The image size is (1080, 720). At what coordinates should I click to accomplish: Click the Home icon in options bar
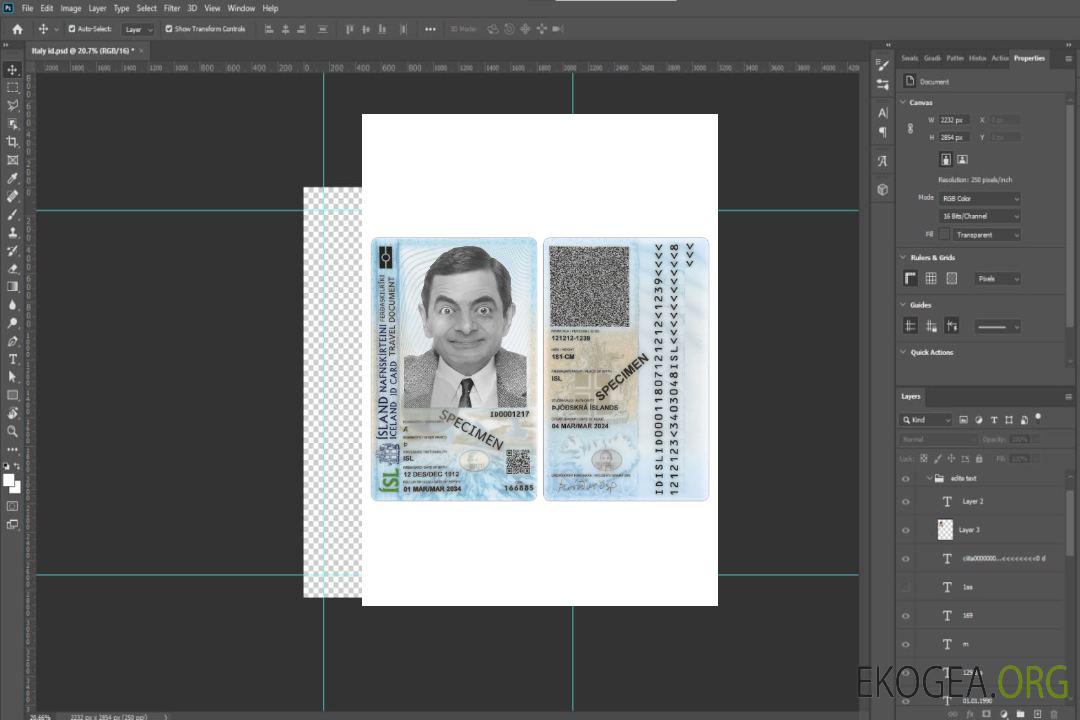tap(17, 29)
